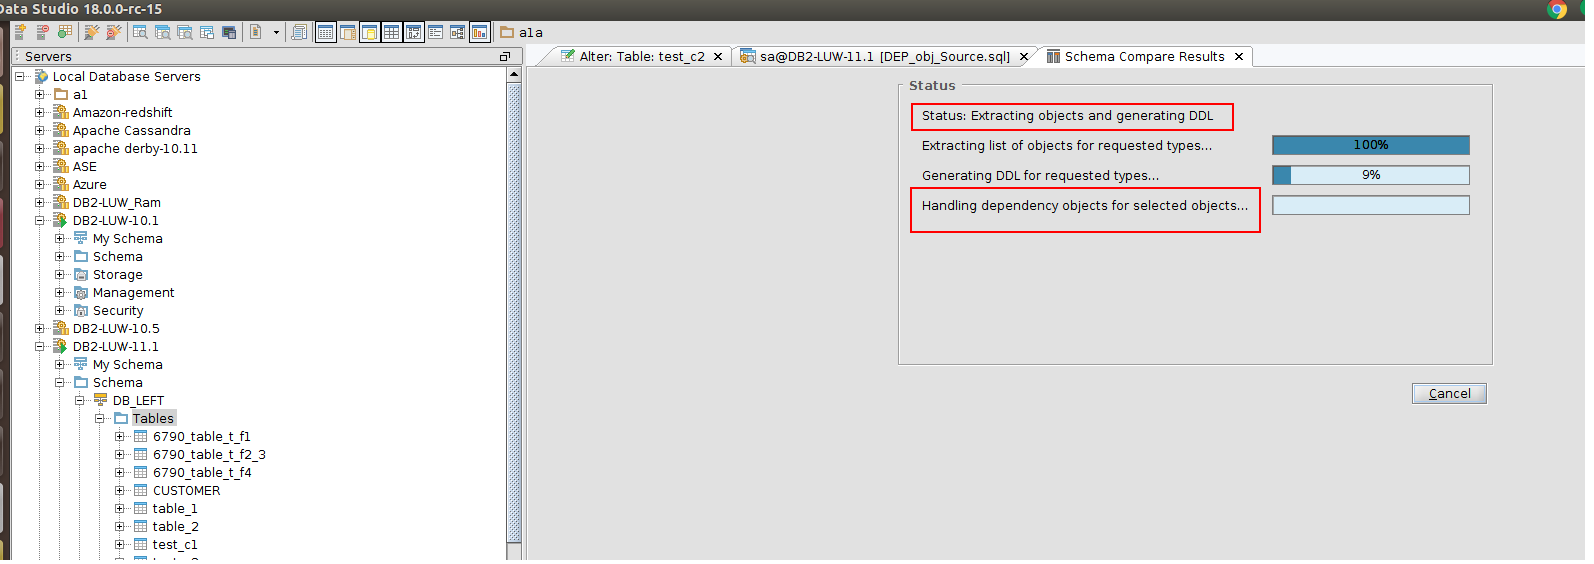The height and width of the screenshot is (564, 1594).
Task: Click the Storage node icon
Action: click(x=81, y=274)
